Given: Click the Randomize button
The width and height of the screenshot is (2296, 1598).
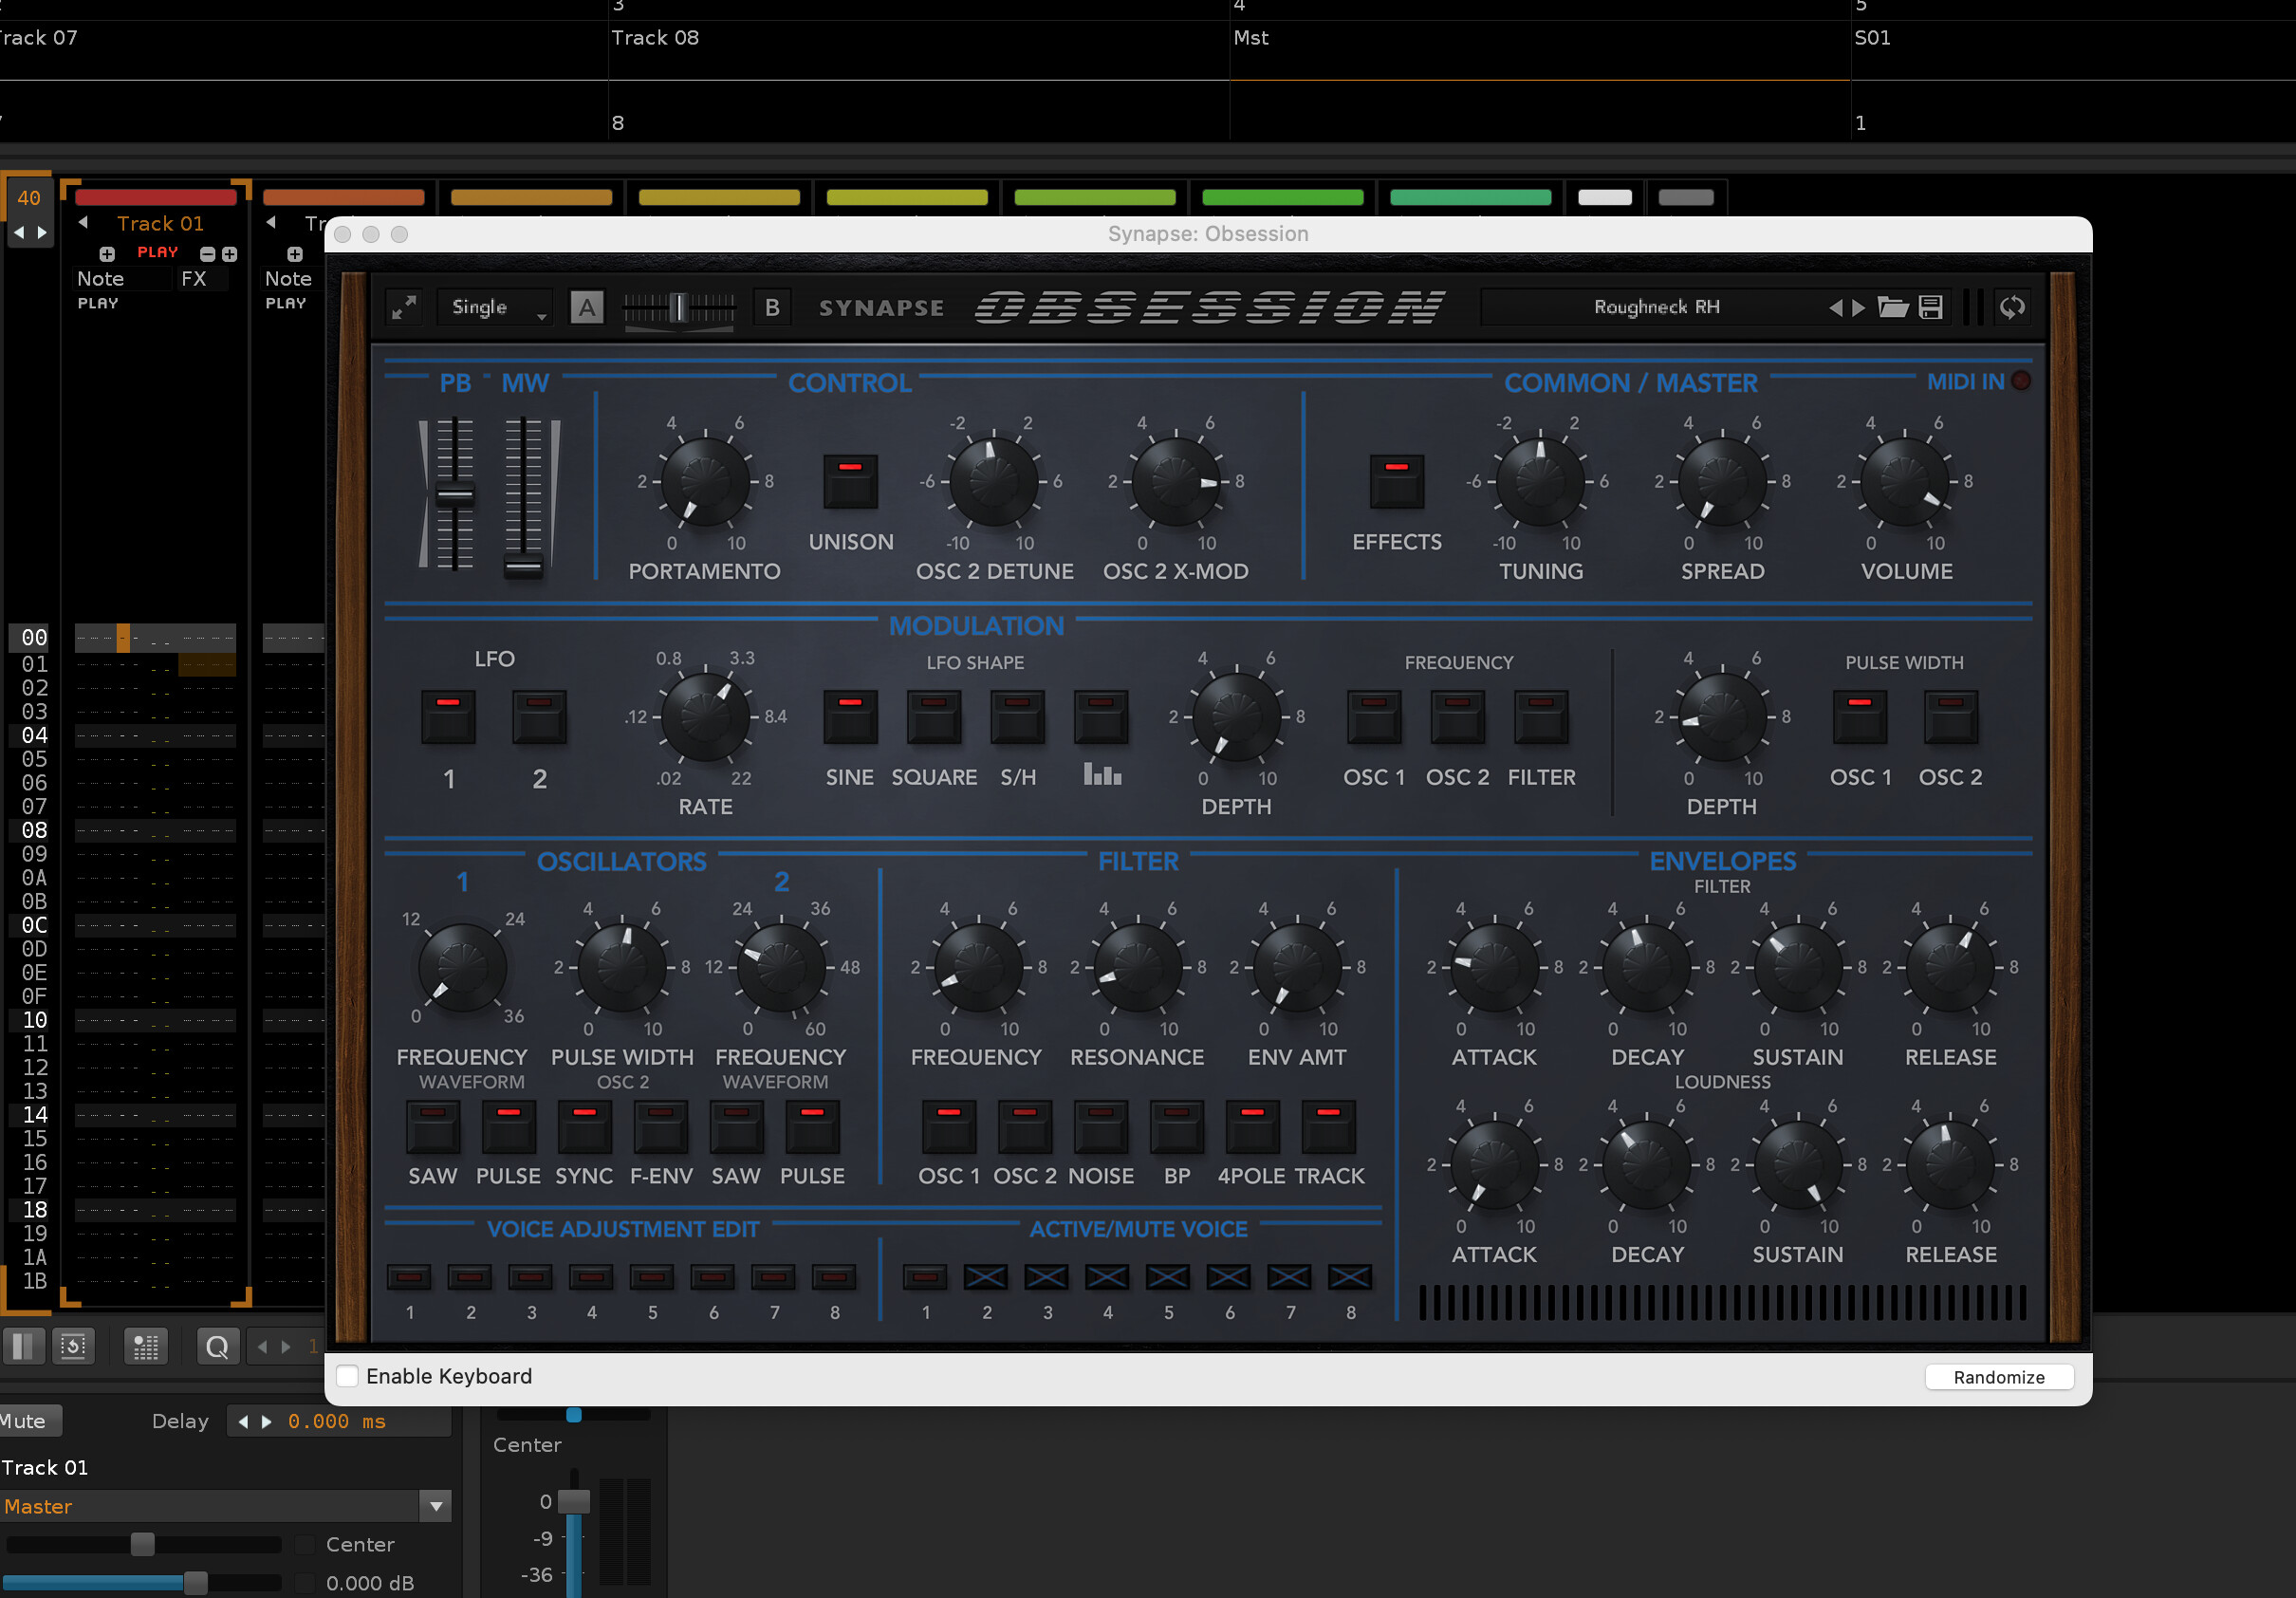Looking at the screenshot, I should tap(1998, 1377).
